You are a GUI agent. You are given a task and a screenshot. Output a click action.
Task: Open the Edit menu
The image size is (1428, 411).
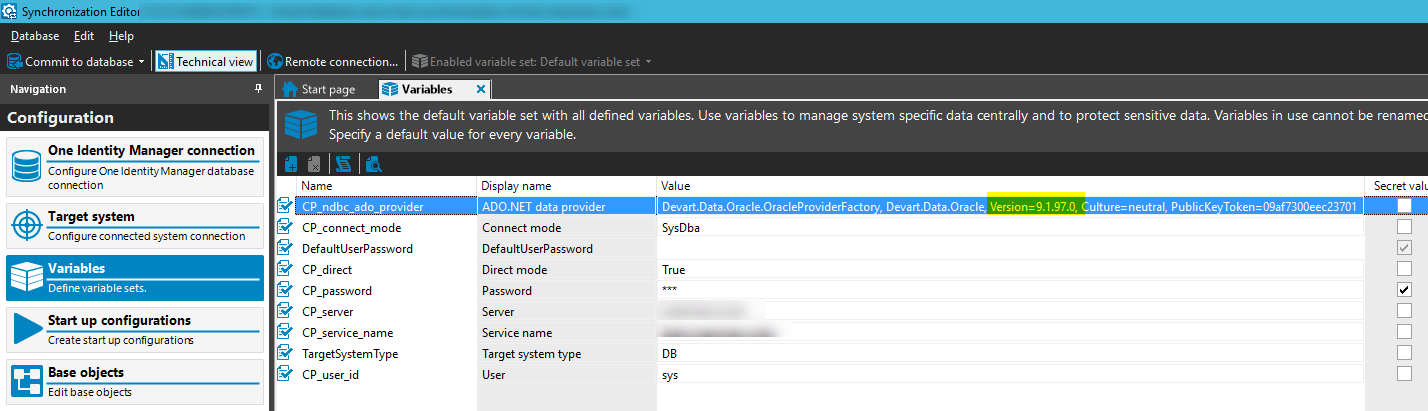[84, 36]
